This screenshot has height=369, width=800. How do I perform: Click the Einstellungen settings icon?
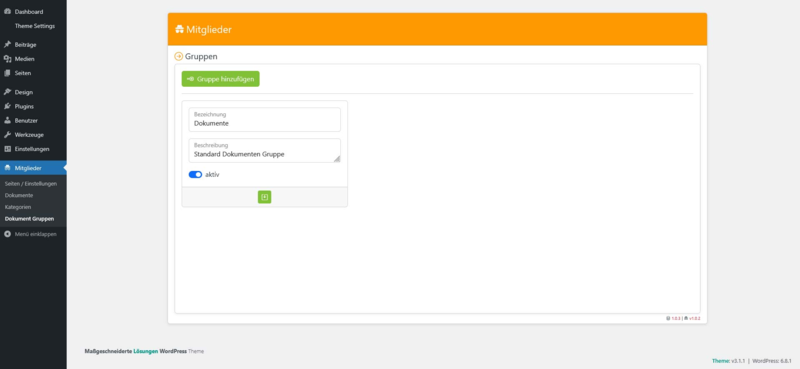(x=7, y=149)
